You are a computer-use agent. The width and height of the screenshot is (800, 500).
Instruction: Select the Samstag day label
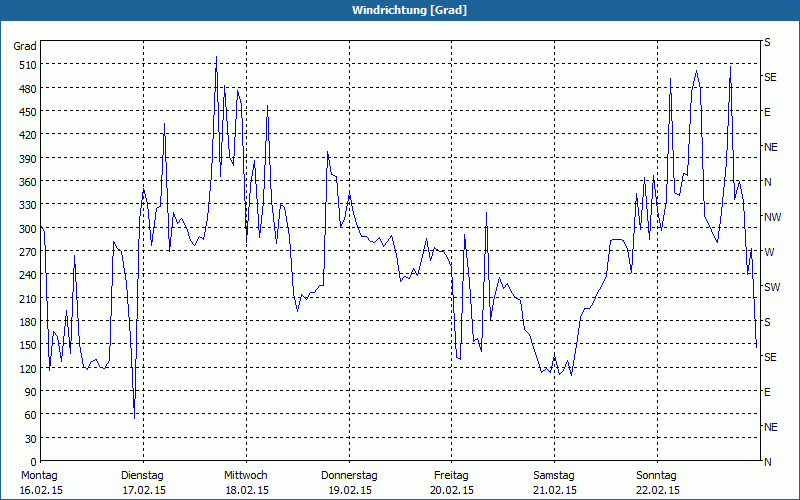point(554,476)
